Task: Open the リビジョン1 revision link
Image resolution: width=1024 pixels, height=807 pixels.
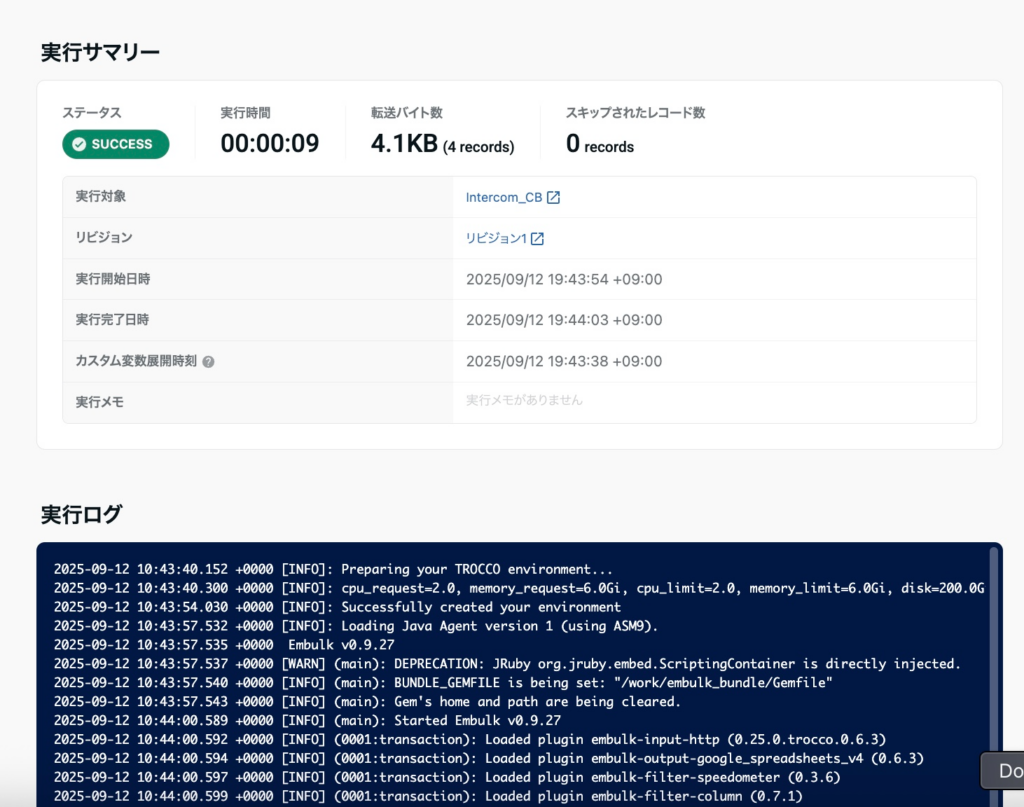Action: [x=496, y=239]
